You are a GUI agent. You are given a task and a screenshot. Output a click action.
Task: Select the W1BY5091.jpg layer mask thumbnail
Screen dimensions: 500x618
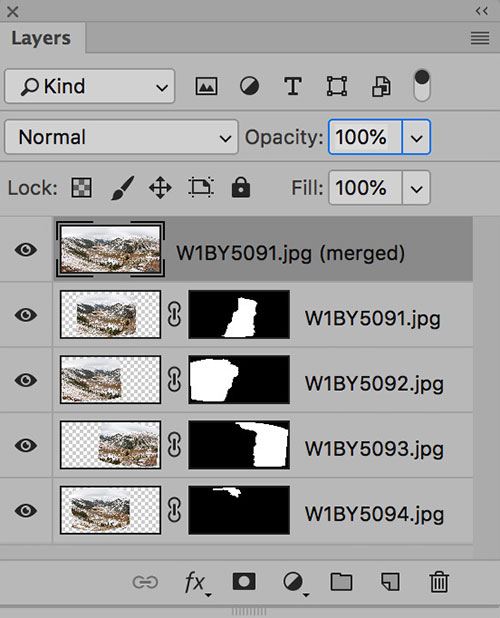click(x=239, y=315)
